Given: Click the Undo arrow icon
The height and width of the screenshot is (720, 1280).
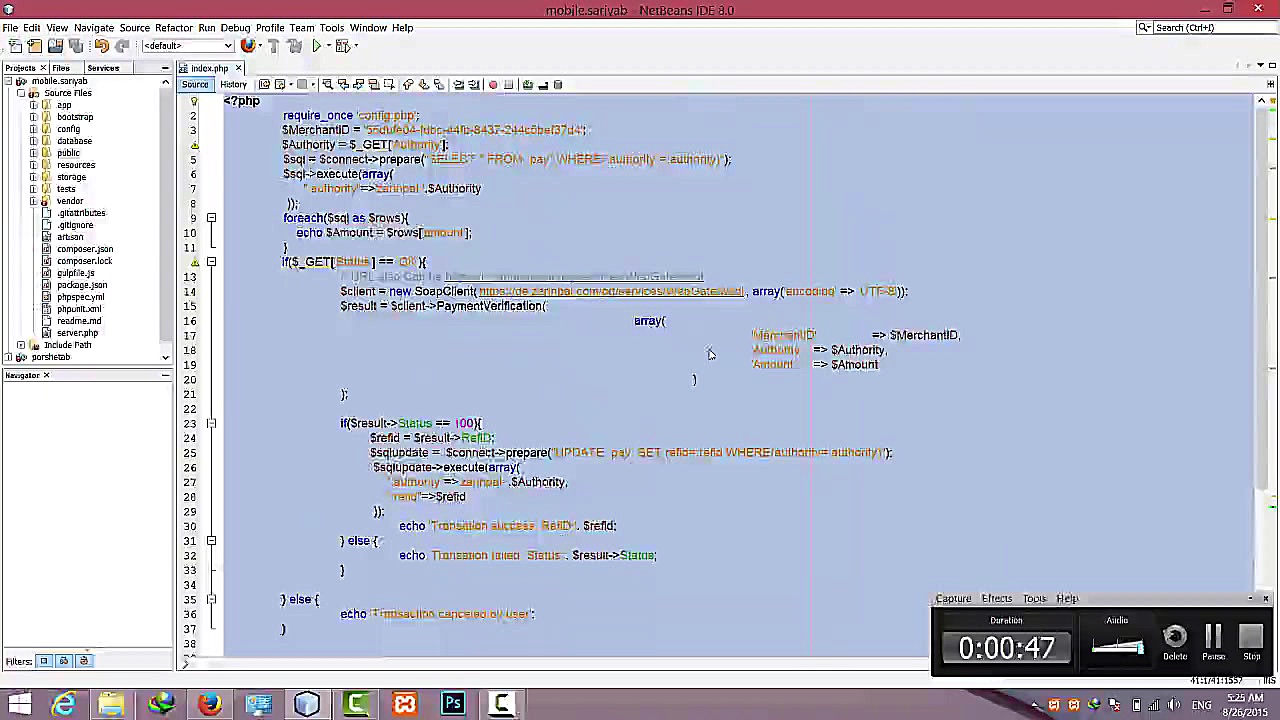Looking at the screenshot, I should [x=101, y=46].
